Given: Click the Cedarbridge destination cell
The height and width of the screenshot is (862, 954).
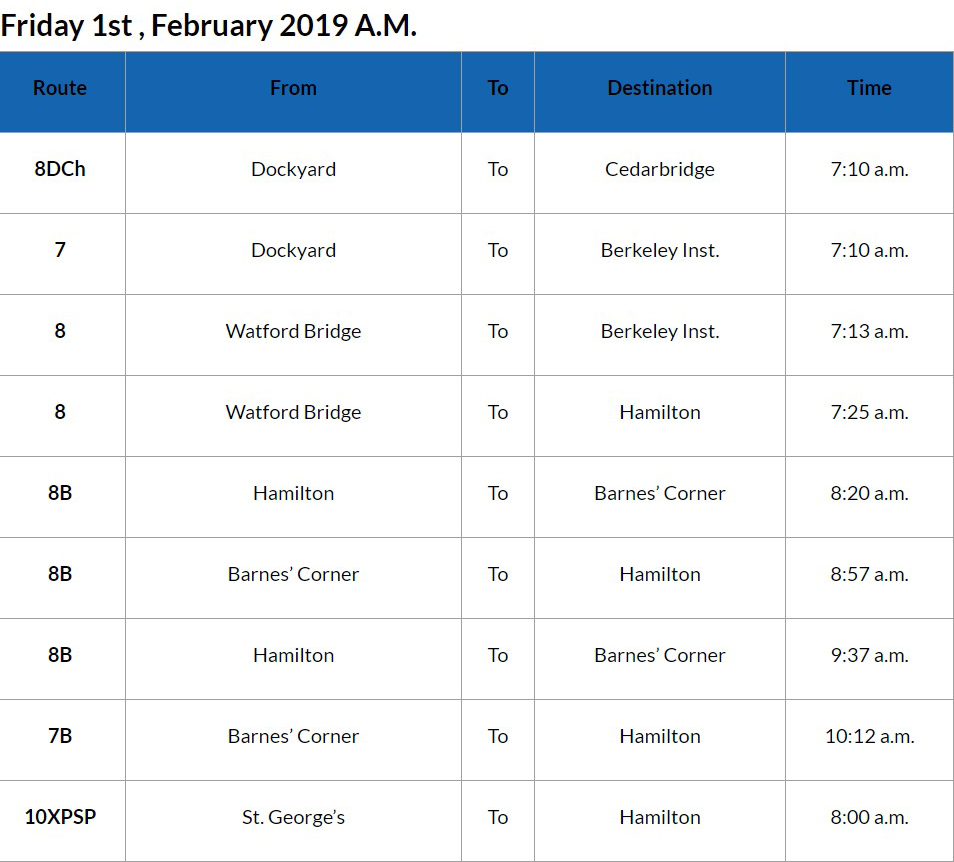Looking at the screenshot, I should coord(660,169).
